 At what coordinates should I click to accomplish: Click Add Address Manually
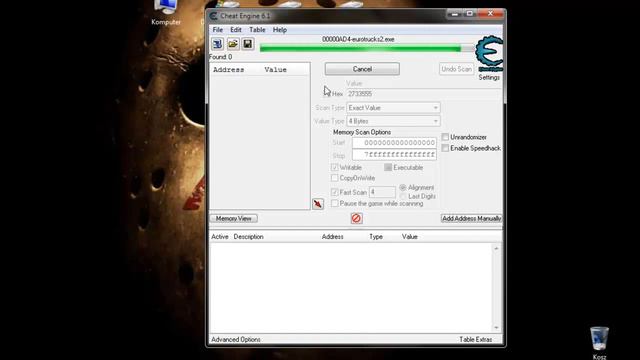pos(471,218)
